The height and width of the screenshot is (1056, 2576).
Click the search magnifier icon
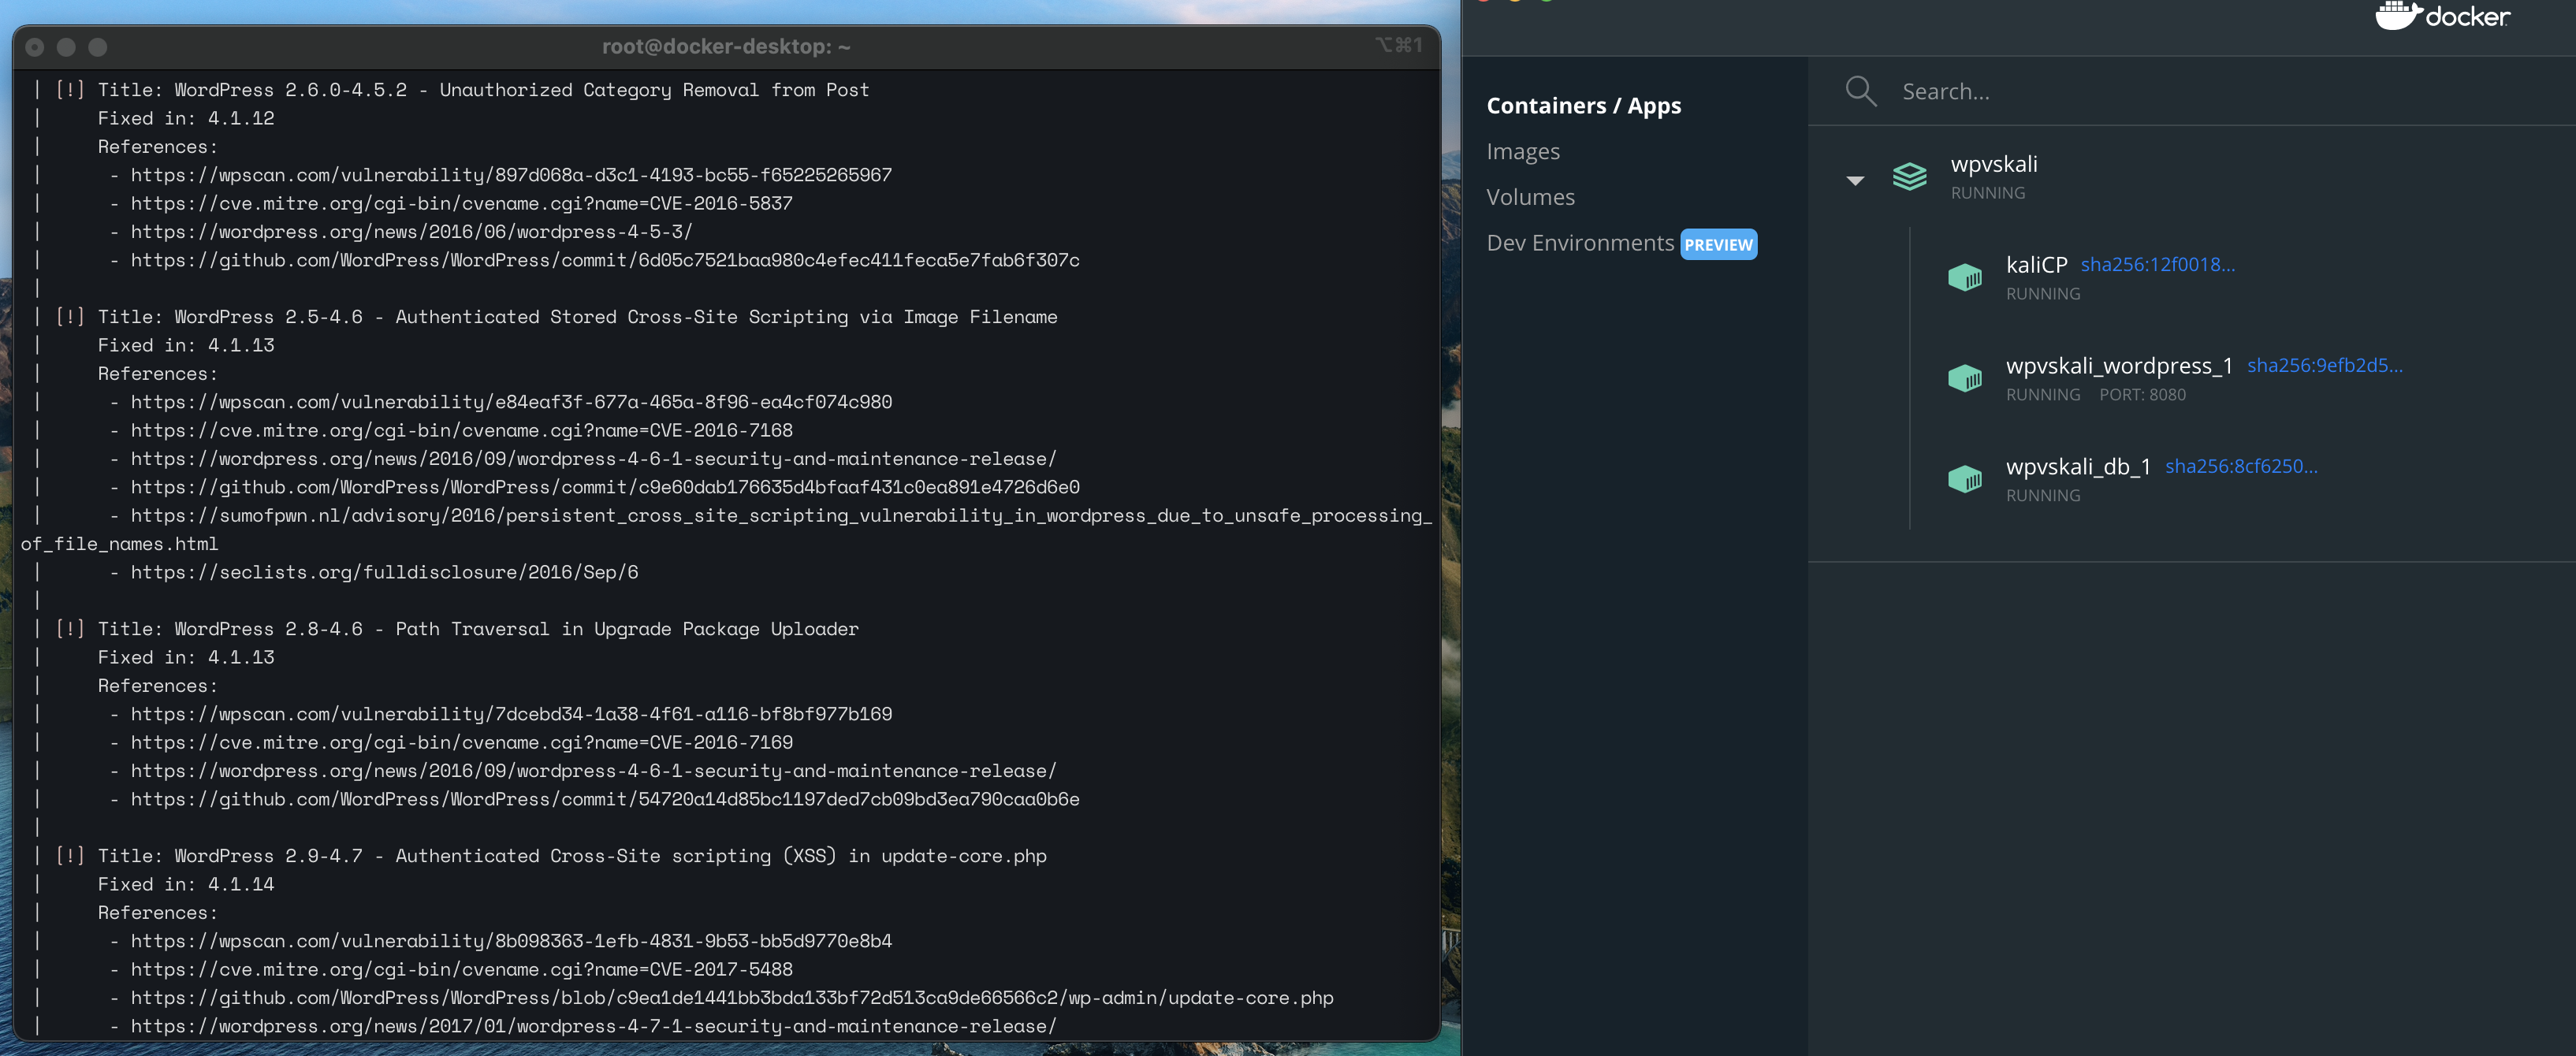click(x=1860, y=91)
